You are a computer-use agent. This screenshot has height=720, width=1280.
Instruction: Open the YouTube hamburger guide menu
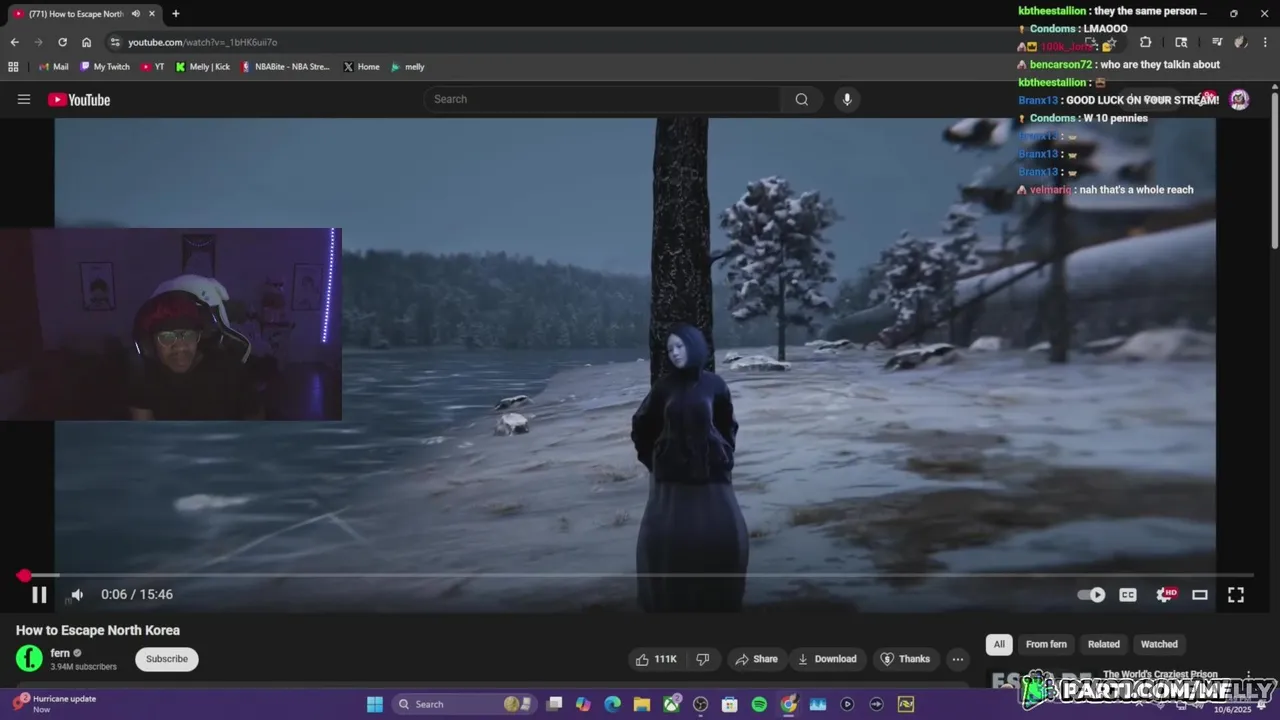tap(24, 99)
